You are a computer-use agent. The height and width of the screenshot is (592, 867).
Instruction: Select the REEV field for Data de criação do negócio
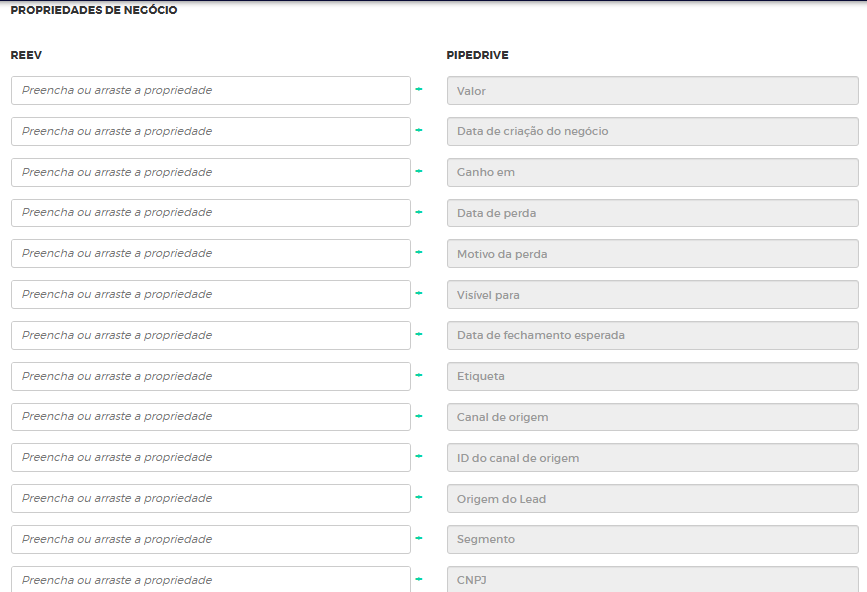[211, 131]
